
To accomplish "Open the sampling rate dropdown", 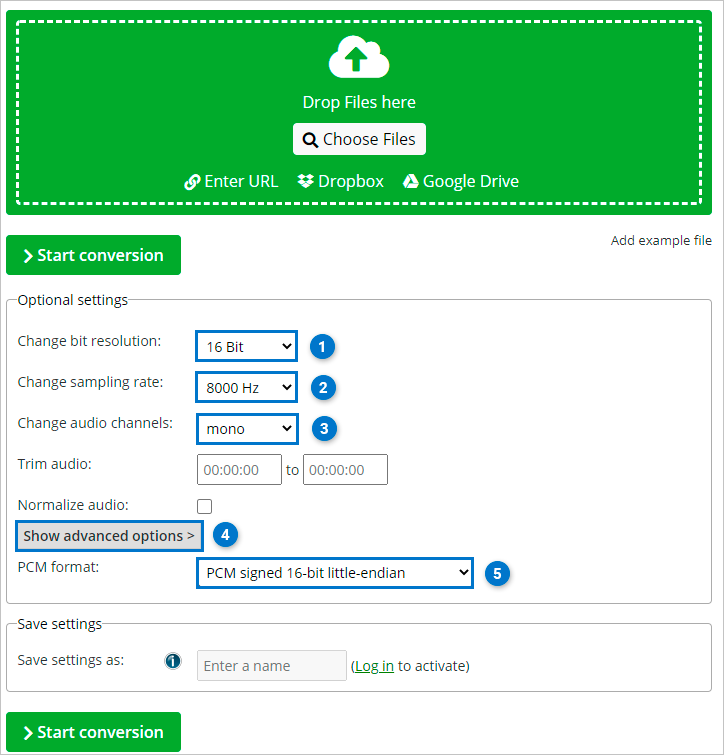I will [x=247, y=387].
